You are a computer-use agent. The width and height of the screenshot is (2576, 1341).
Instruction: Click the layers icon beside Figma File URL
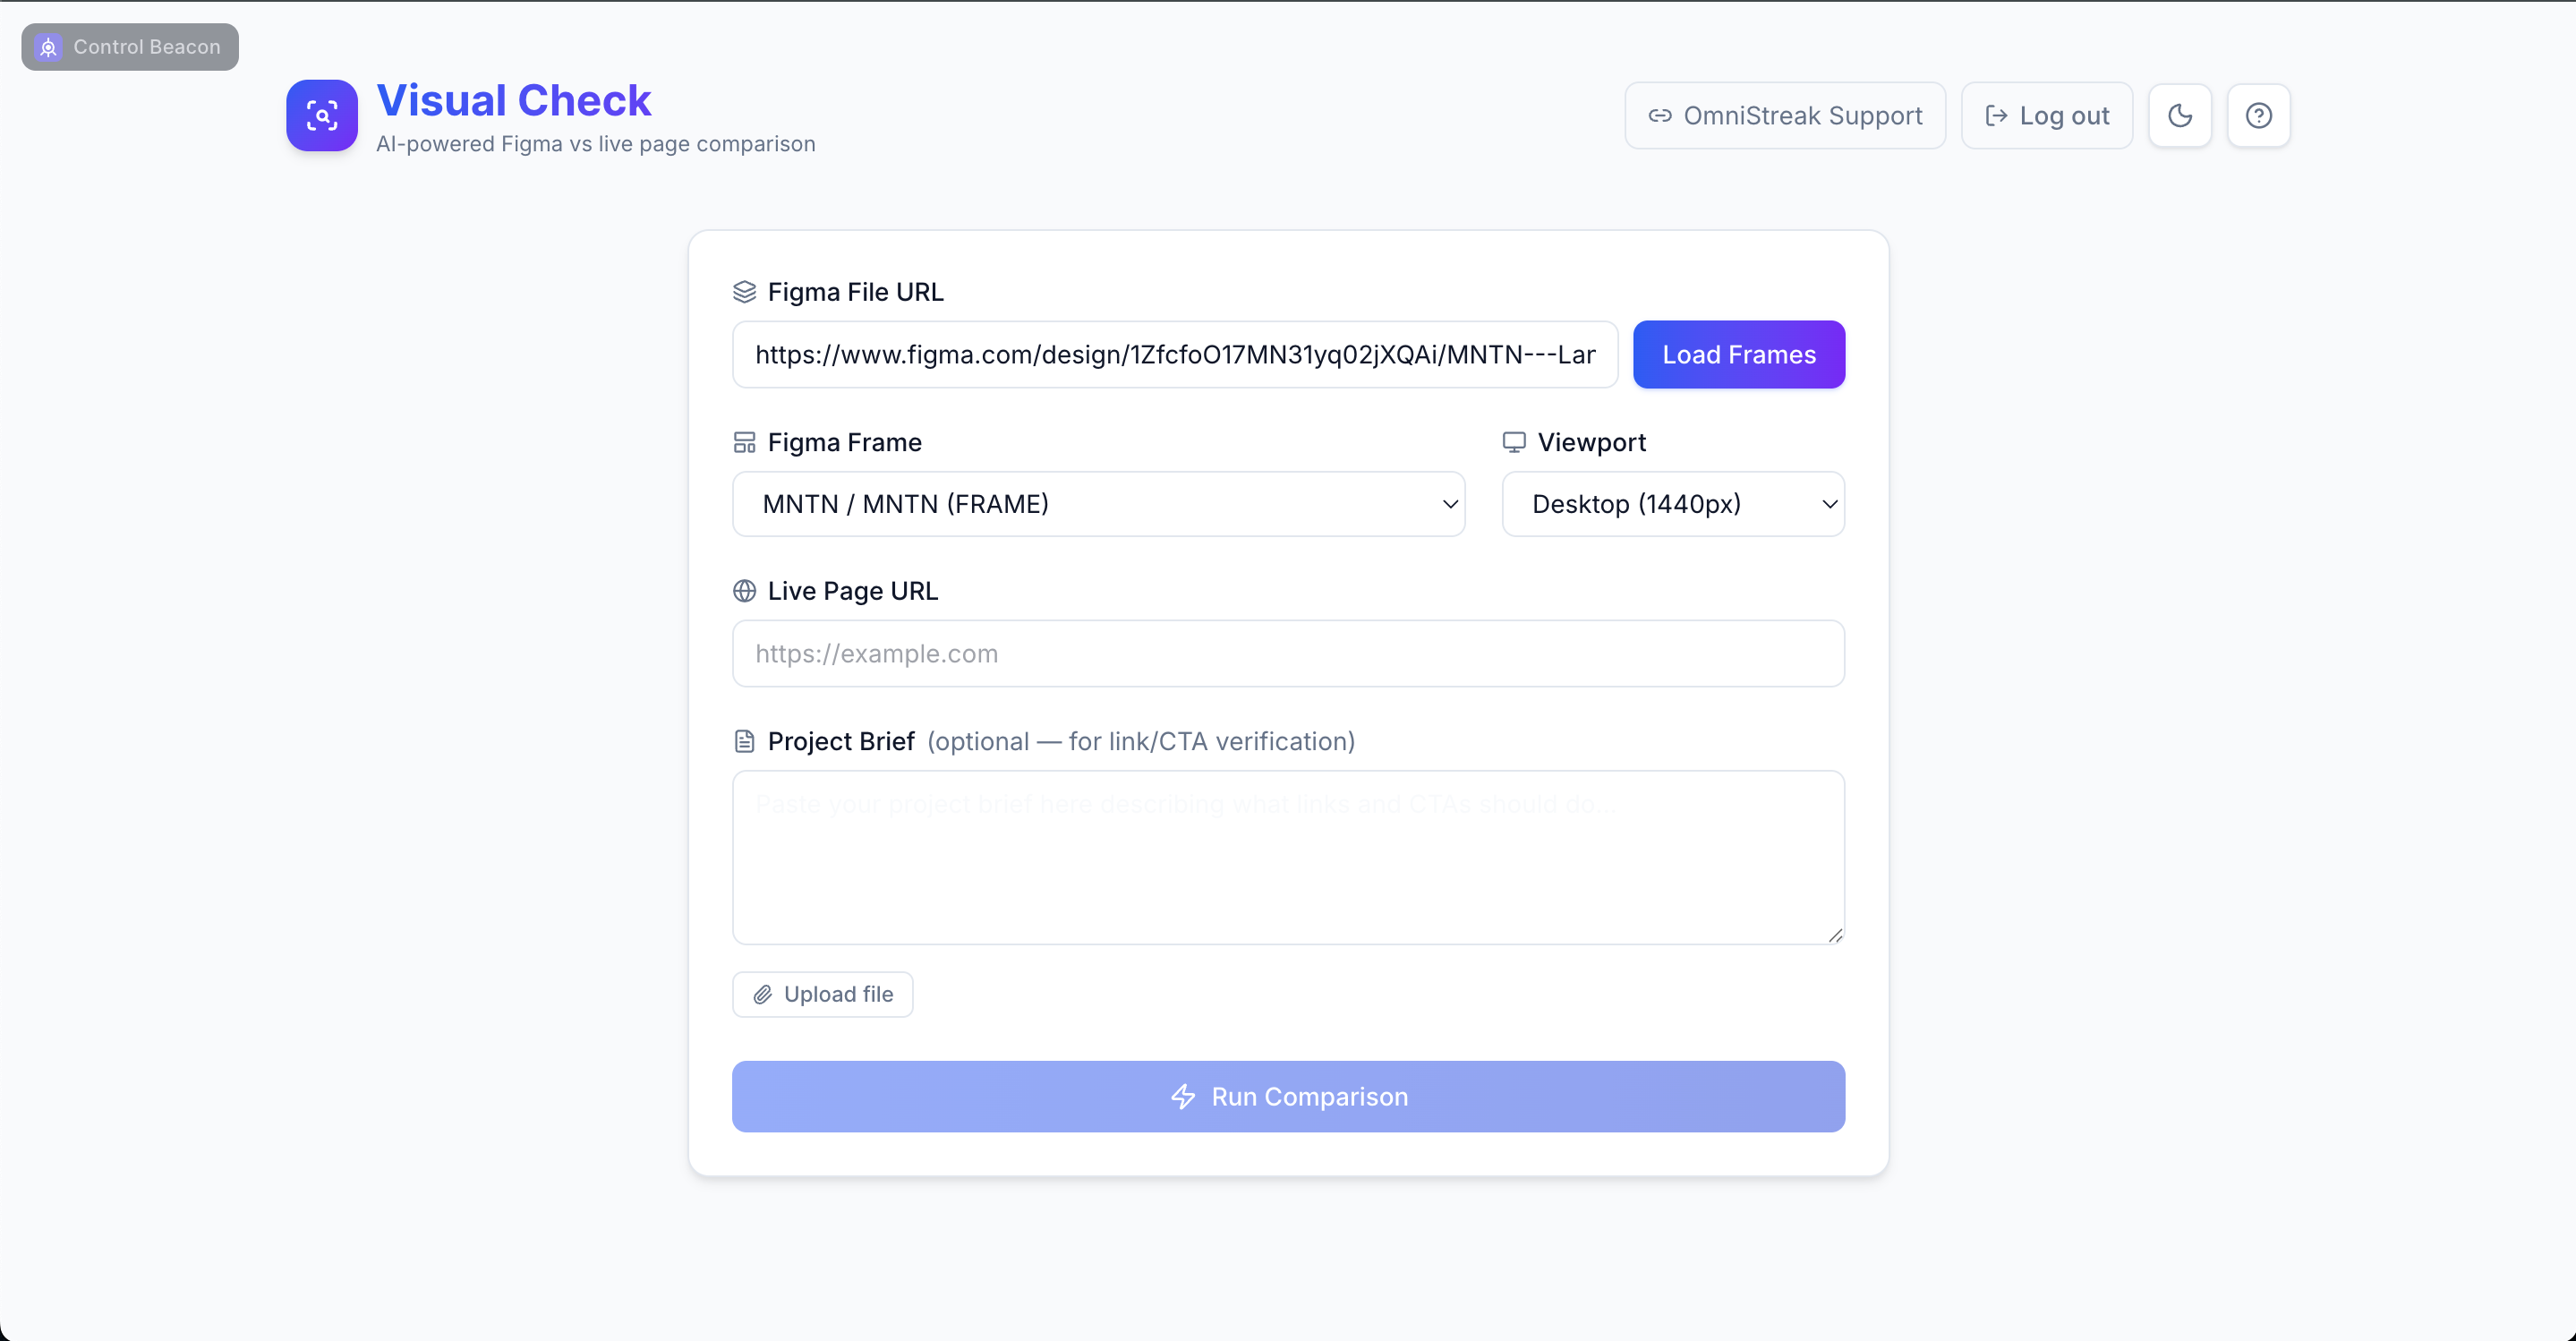pos(744,292)
